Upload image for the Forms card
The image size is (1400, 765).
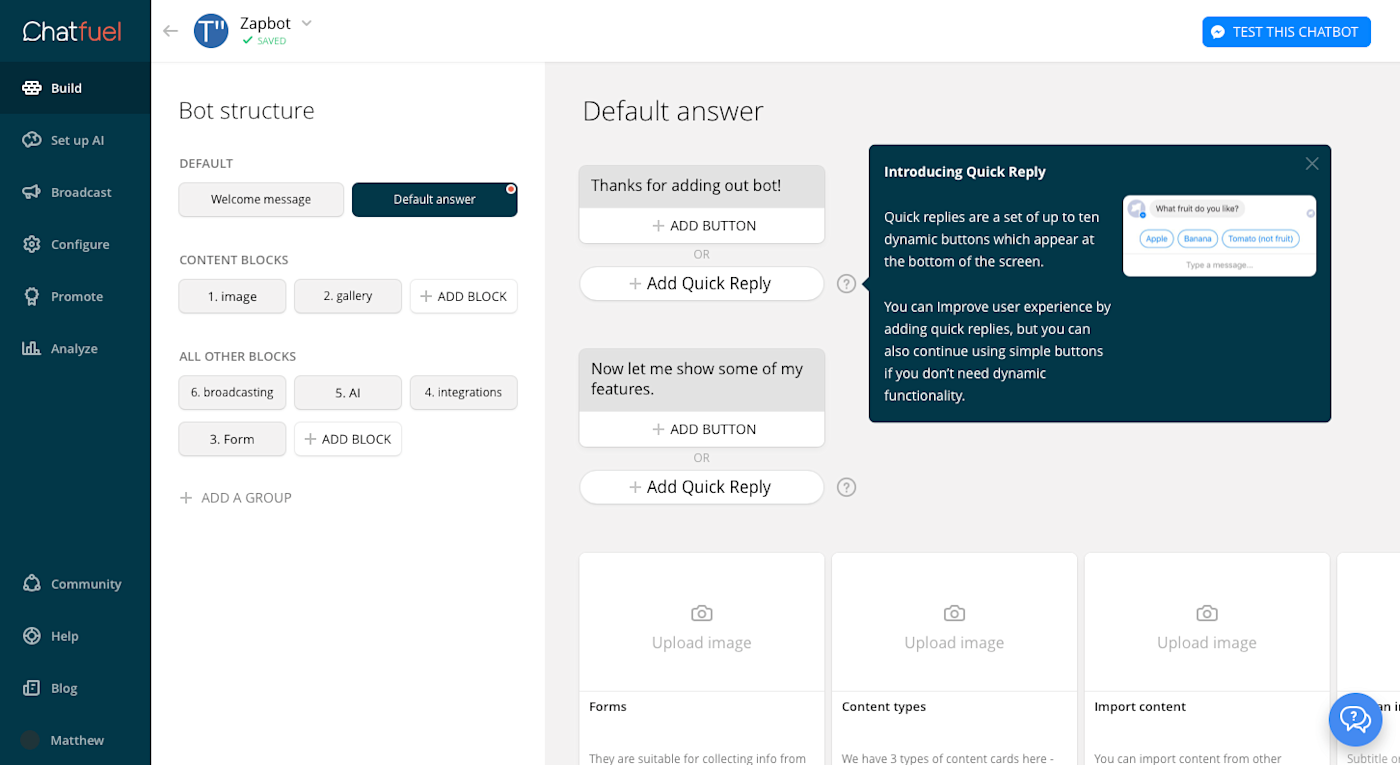(702, 626)
